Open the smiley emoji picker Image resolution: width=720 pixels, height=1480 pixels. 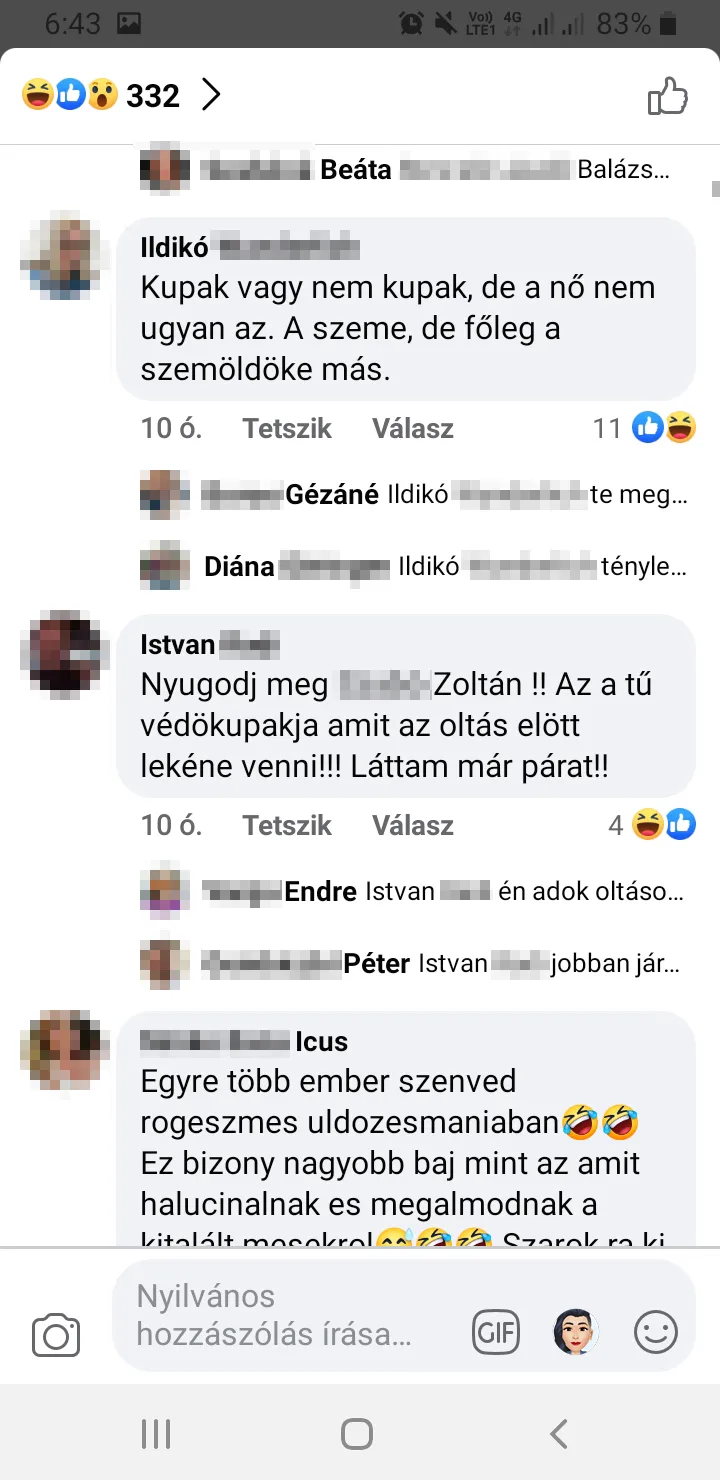click(656, 1332)
